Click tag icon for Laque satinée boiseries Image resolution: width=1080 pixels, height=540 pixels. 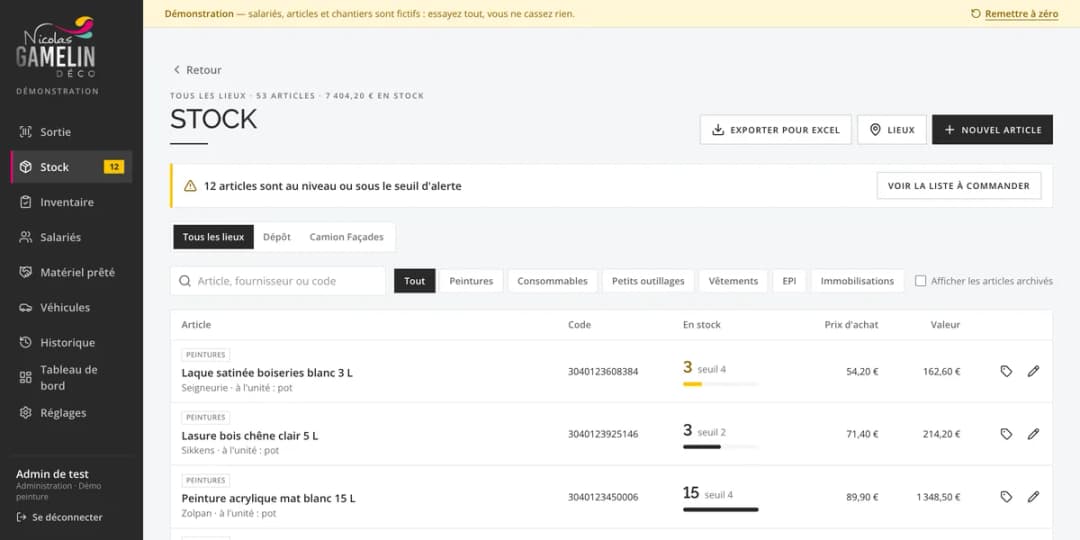coord(1006,371)
